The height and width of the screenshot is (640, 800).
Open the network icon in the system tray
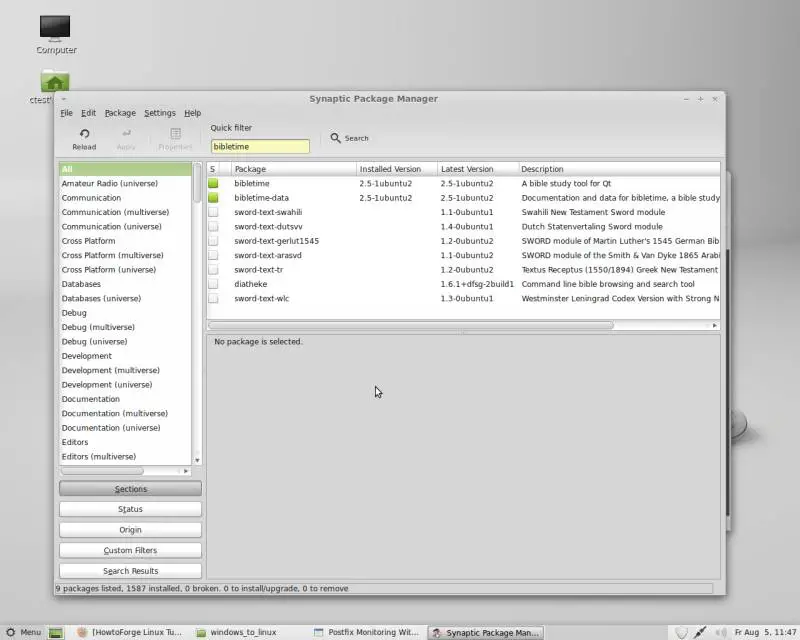[x=700, y=632]
